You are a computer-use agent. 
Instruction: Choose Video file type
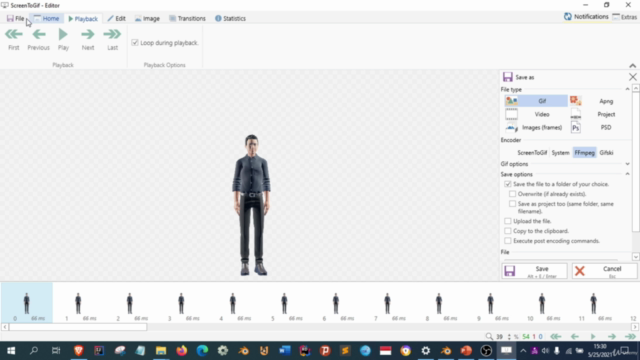tap(536, 114)
